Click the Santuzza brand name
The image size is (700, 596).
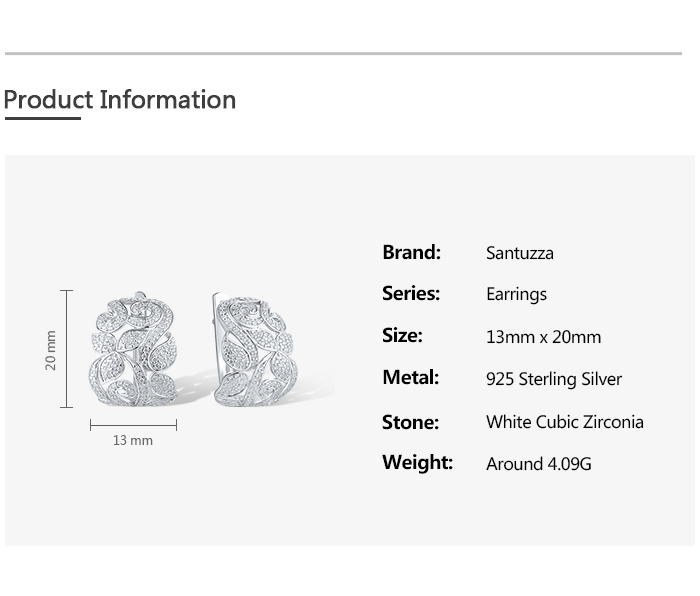pos(519,253)
